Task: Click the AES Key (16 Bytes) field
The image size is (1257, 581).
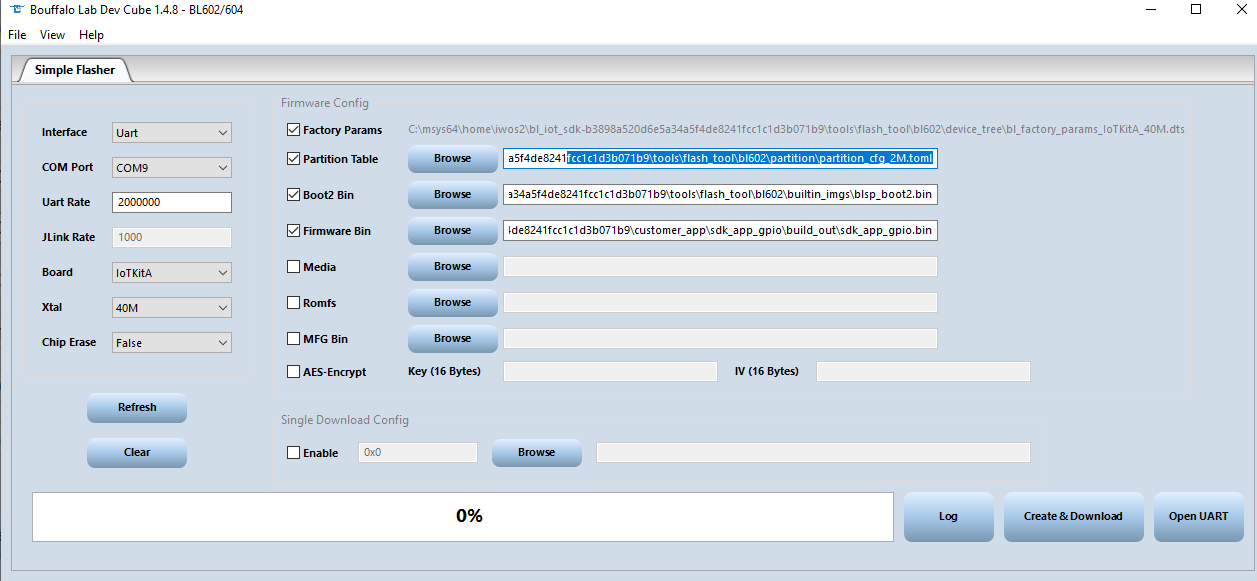Action: pyautogui.click(x=610, y=371)
